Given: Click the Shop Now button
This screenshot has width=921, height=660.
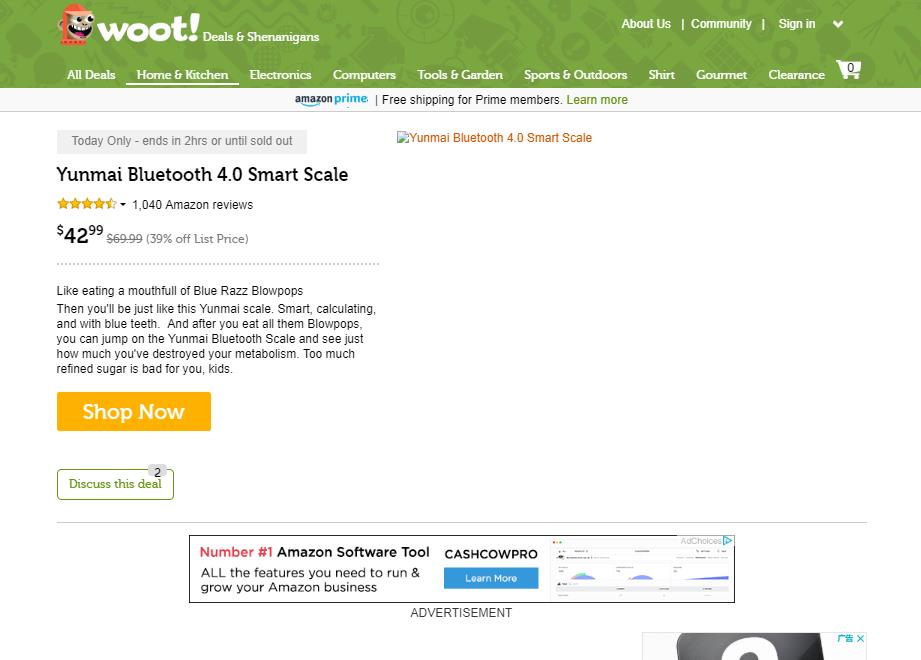Looking at the screenshot, I should (134, 412).
